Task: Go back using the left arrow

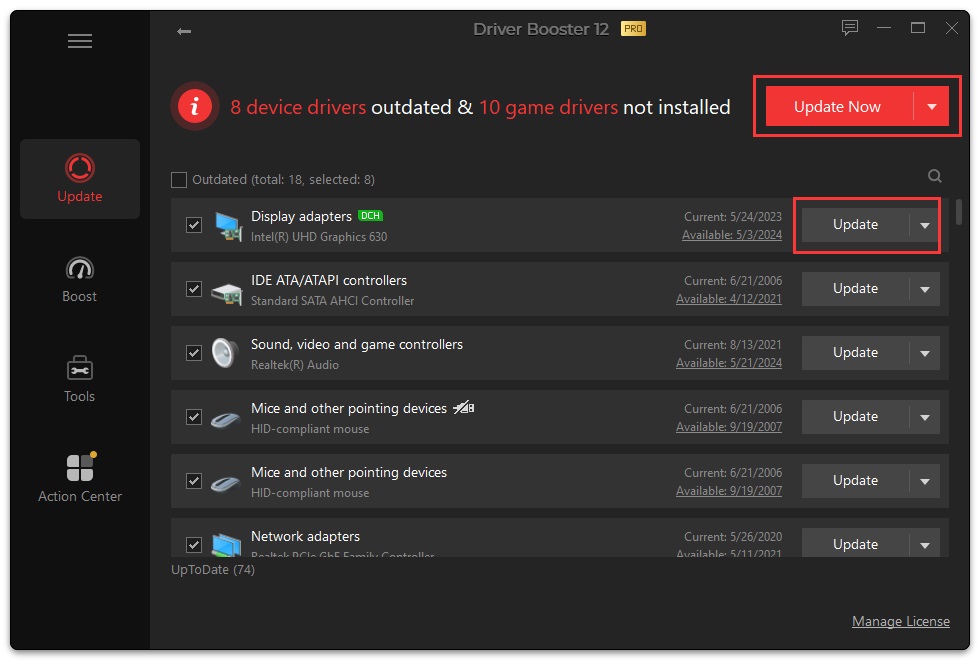Action: [184, 31]
